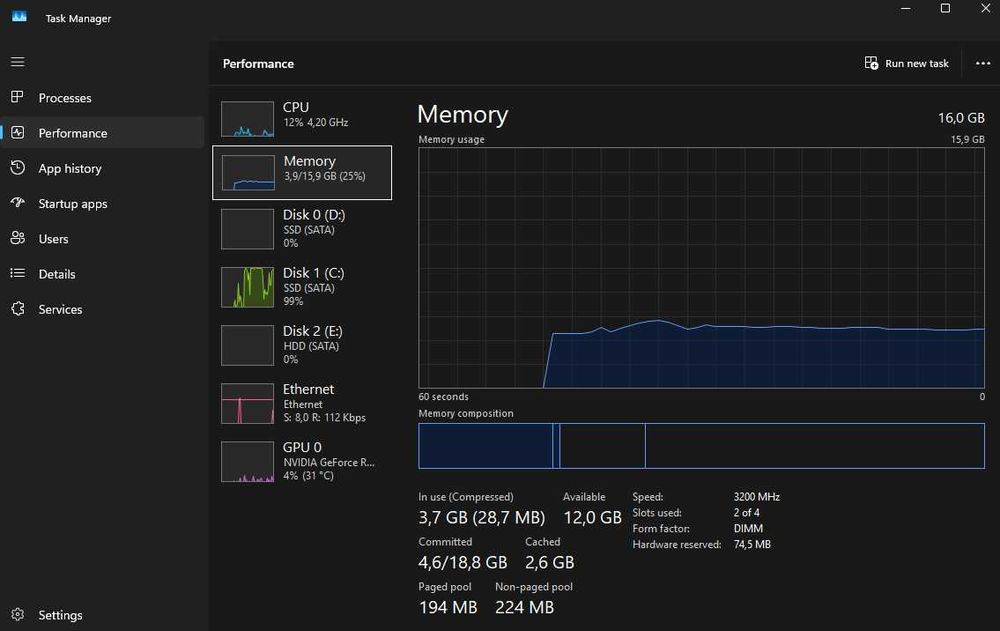Viewport: 1000px width, 631px height.
Task: Click the Run new task button
Action: [906, 63]
